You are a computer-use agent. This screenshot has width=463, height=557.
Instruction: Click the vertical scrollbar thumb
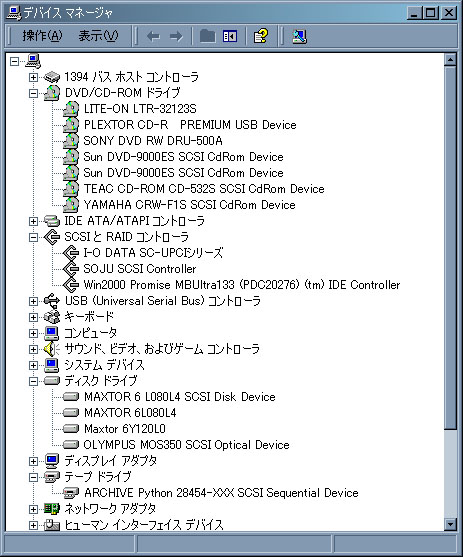[450, 248]
